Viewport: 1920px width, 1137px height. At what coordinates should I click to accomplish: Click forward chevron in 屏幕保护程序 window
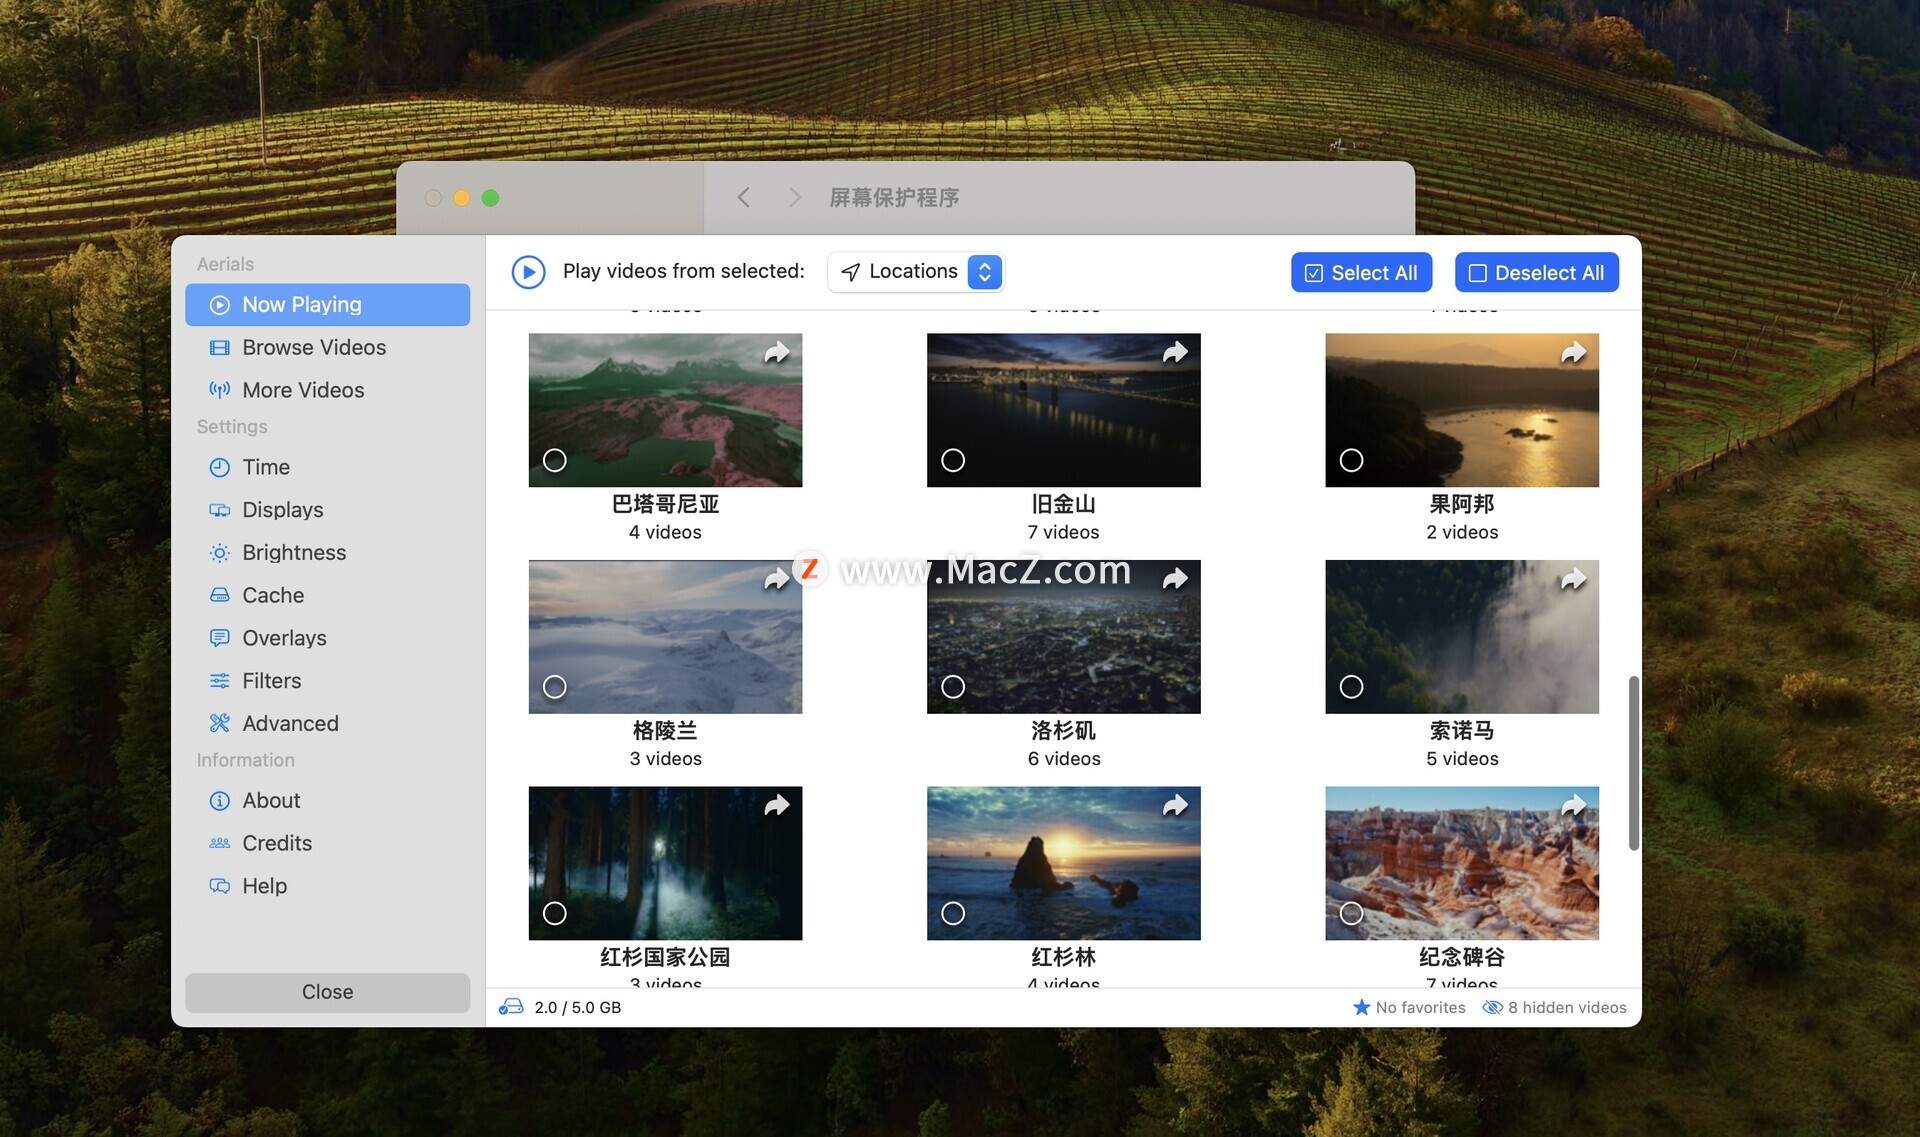tap(794, 197)
